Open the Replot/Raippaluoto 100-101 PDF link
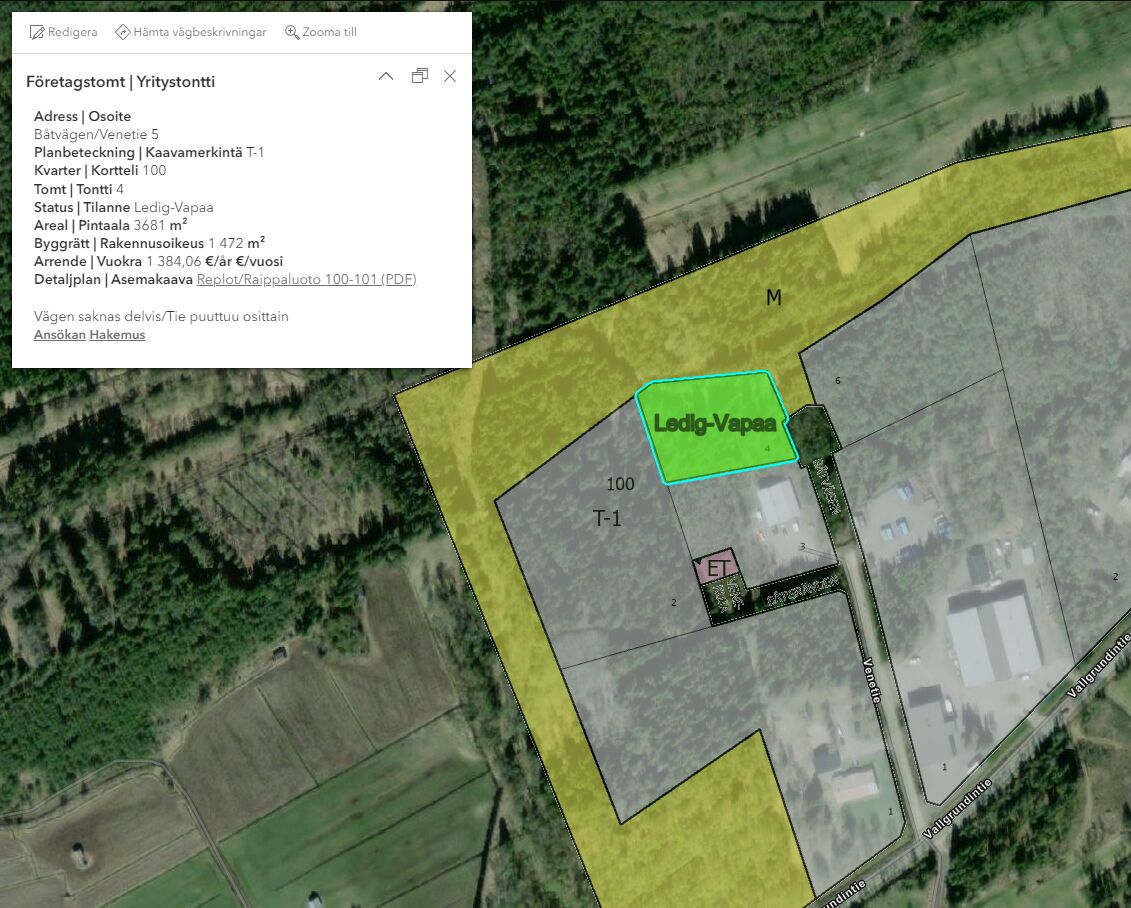This screenshot has width=1131, height=908. 306,279
